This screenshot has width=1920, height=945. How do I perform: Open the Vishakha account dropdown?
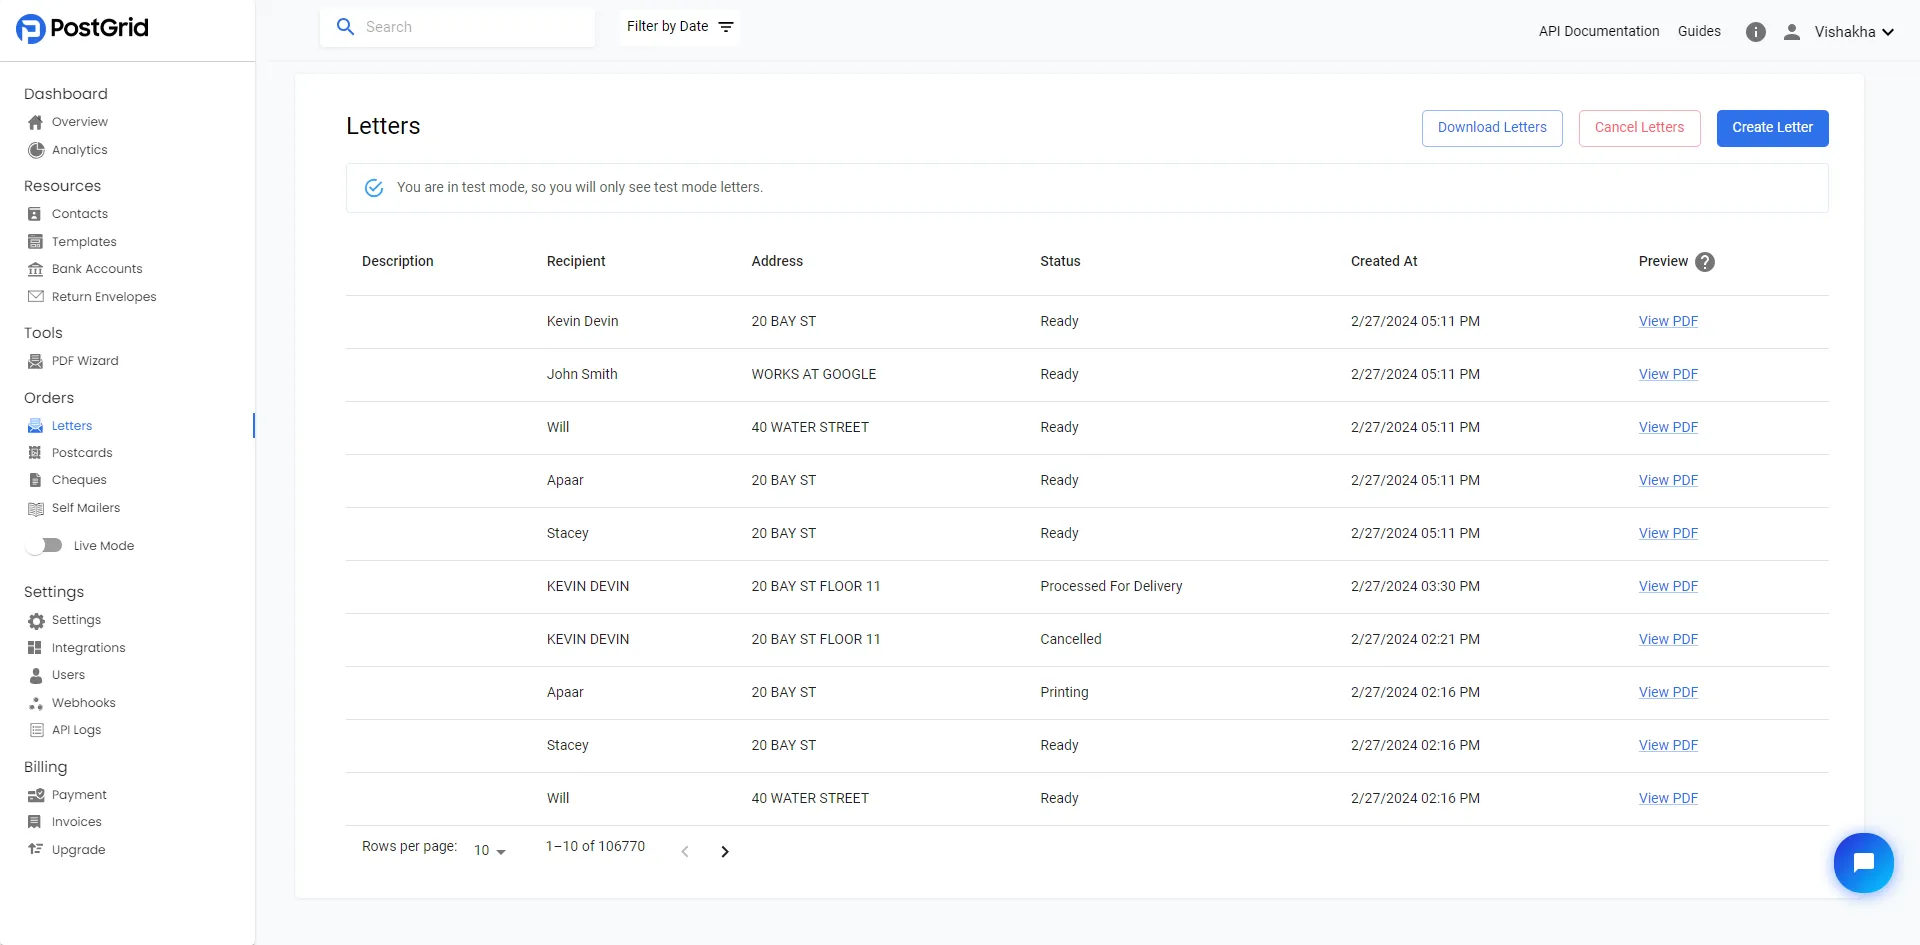tap(1854, 31)
